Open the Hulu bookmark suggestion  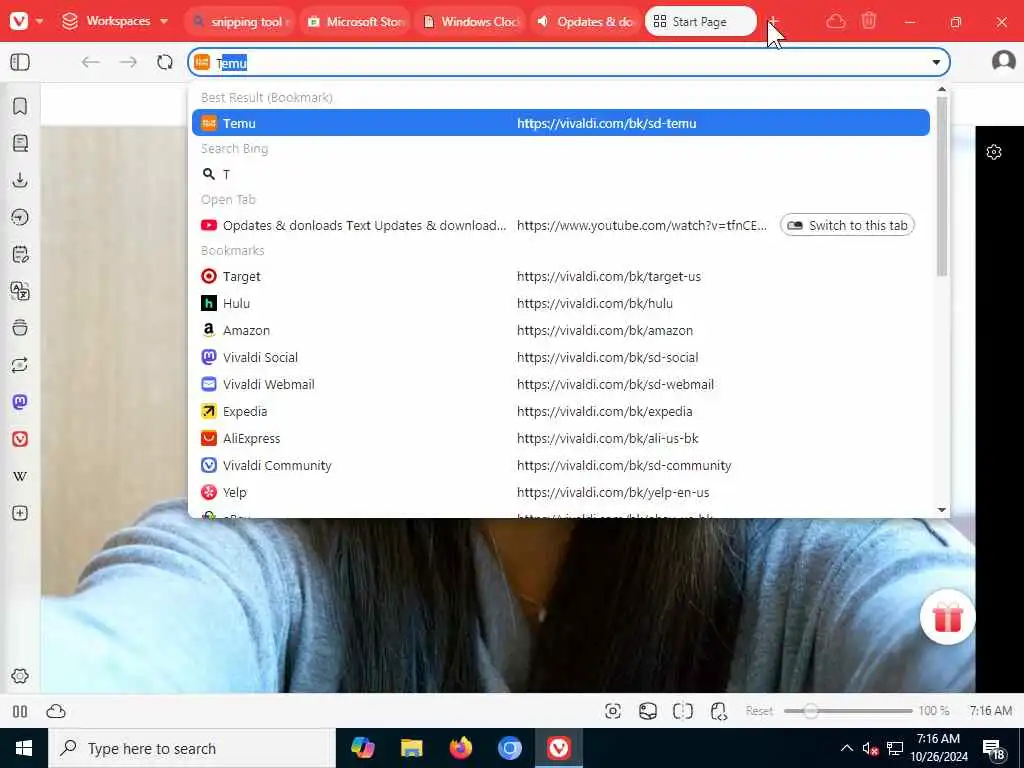560,303
